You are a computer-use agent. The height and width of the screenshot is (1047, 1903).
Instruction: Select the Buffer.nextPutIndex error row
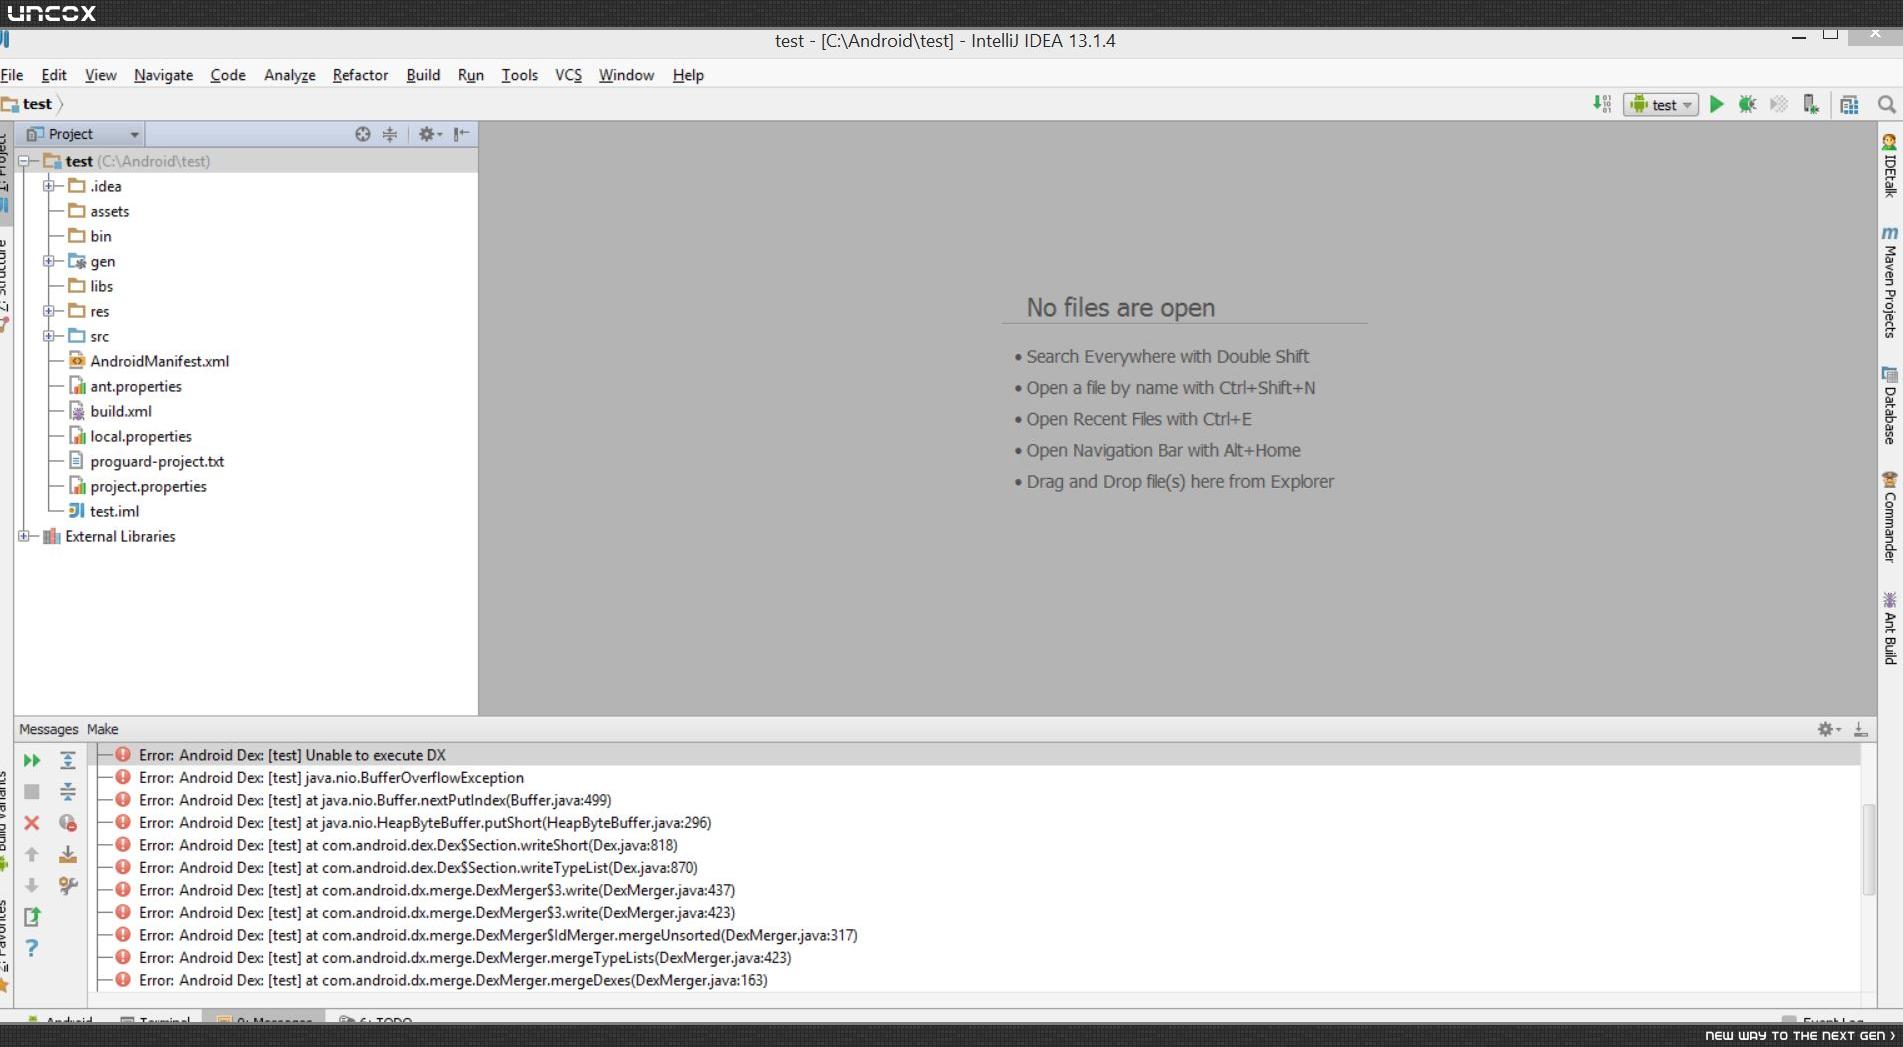tap(978, 800)
